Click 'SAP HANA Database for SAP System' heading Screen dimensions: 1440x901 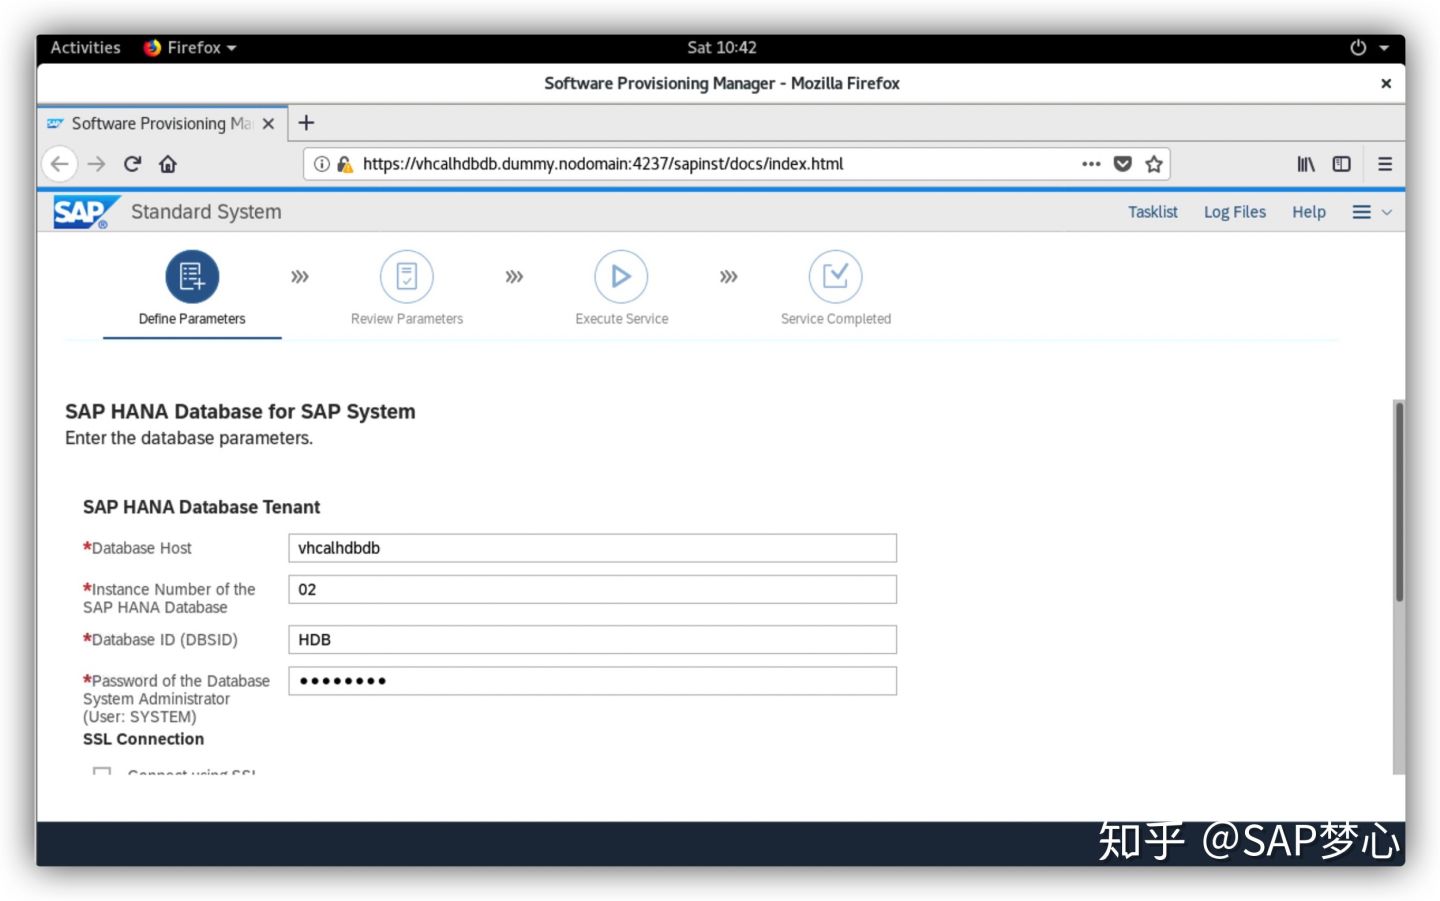(240, 412)
